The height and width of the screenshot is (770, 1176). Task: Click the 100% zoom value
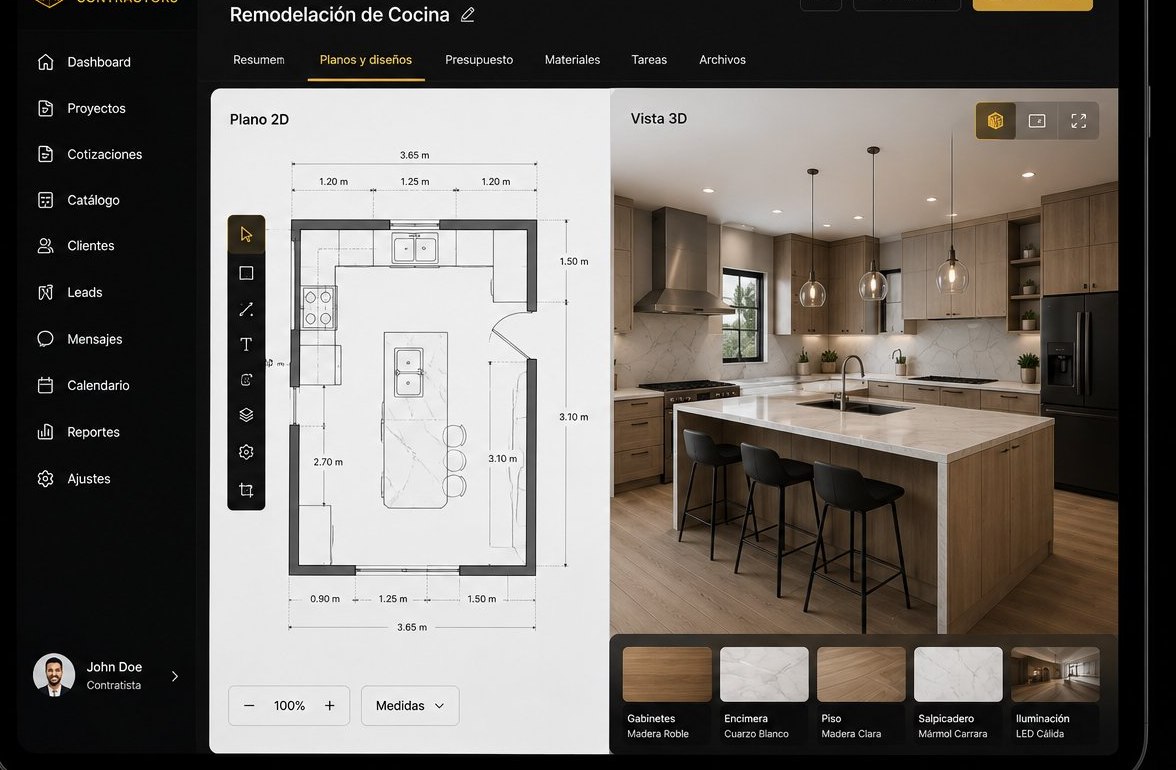[x=290, y=706]
